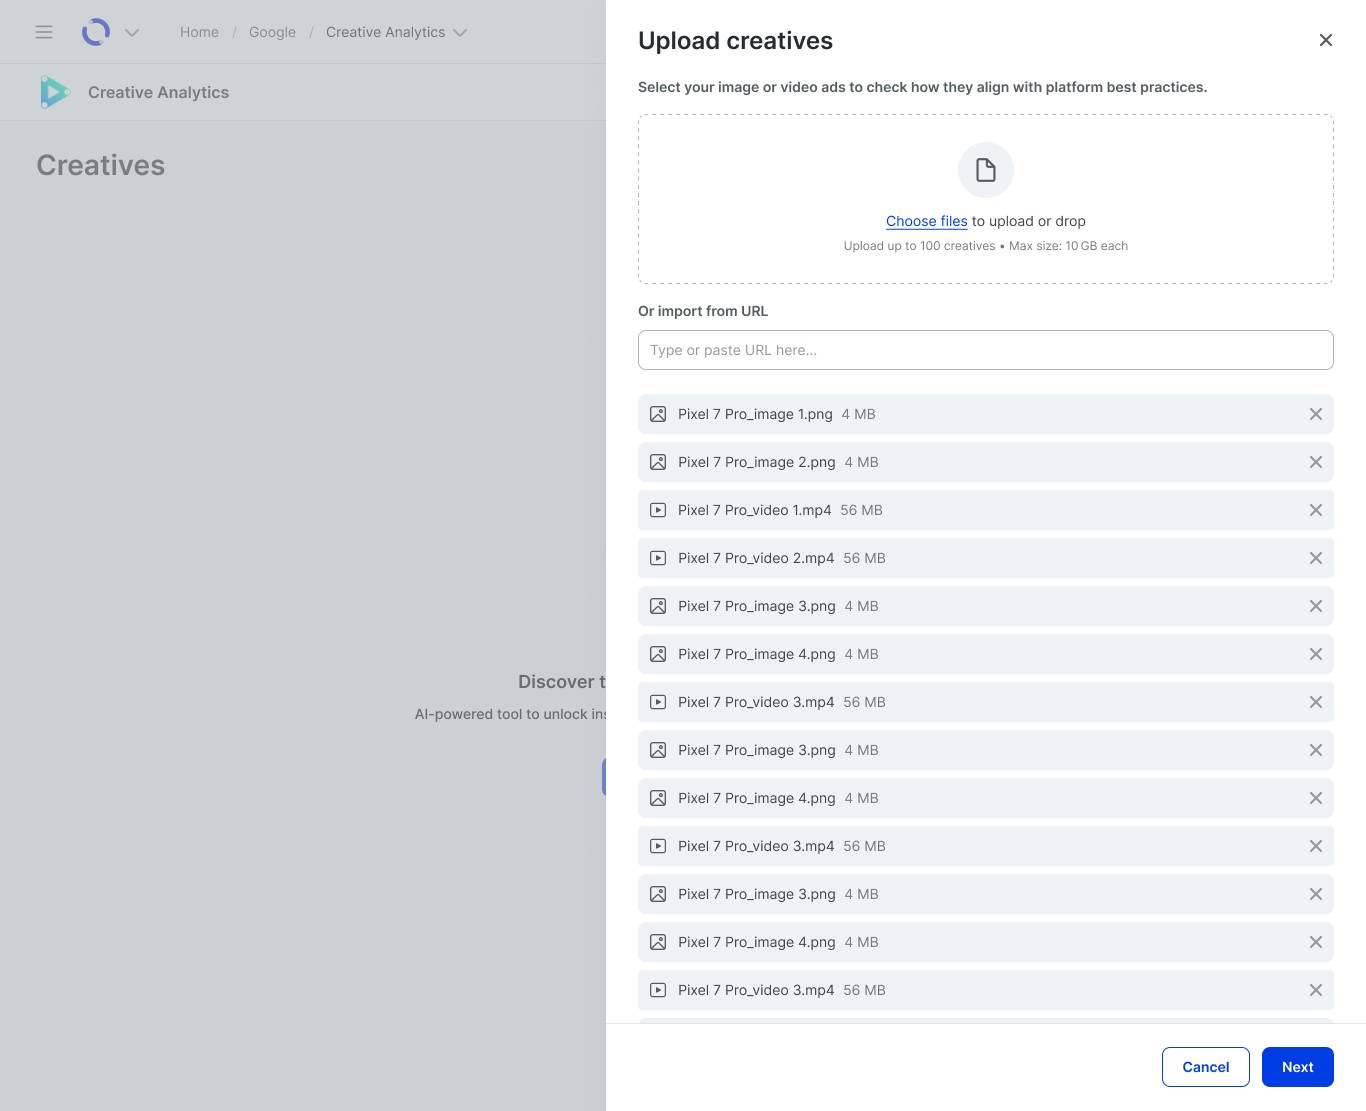The height and width of the screenshot is (1111, 1366).
Task: Click the Or import from URL label
Action: click(703, 311)
